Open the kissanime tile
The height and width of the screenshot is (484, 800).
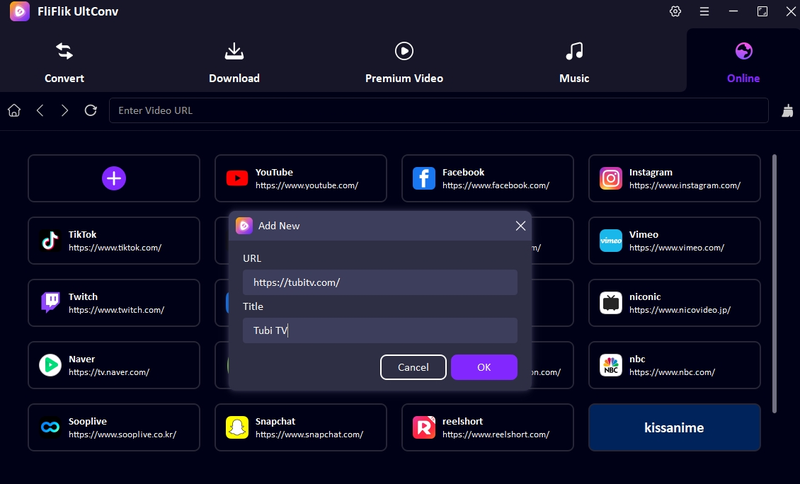[x=674, y=427]
